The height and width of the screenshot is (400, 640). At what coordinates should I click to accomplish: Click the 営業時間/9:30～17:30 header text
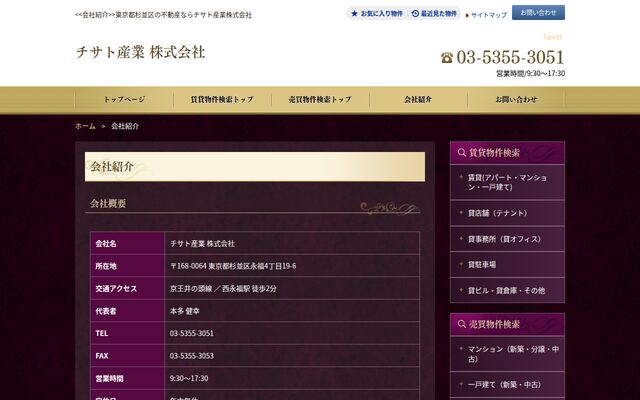[x=530, y=73]
